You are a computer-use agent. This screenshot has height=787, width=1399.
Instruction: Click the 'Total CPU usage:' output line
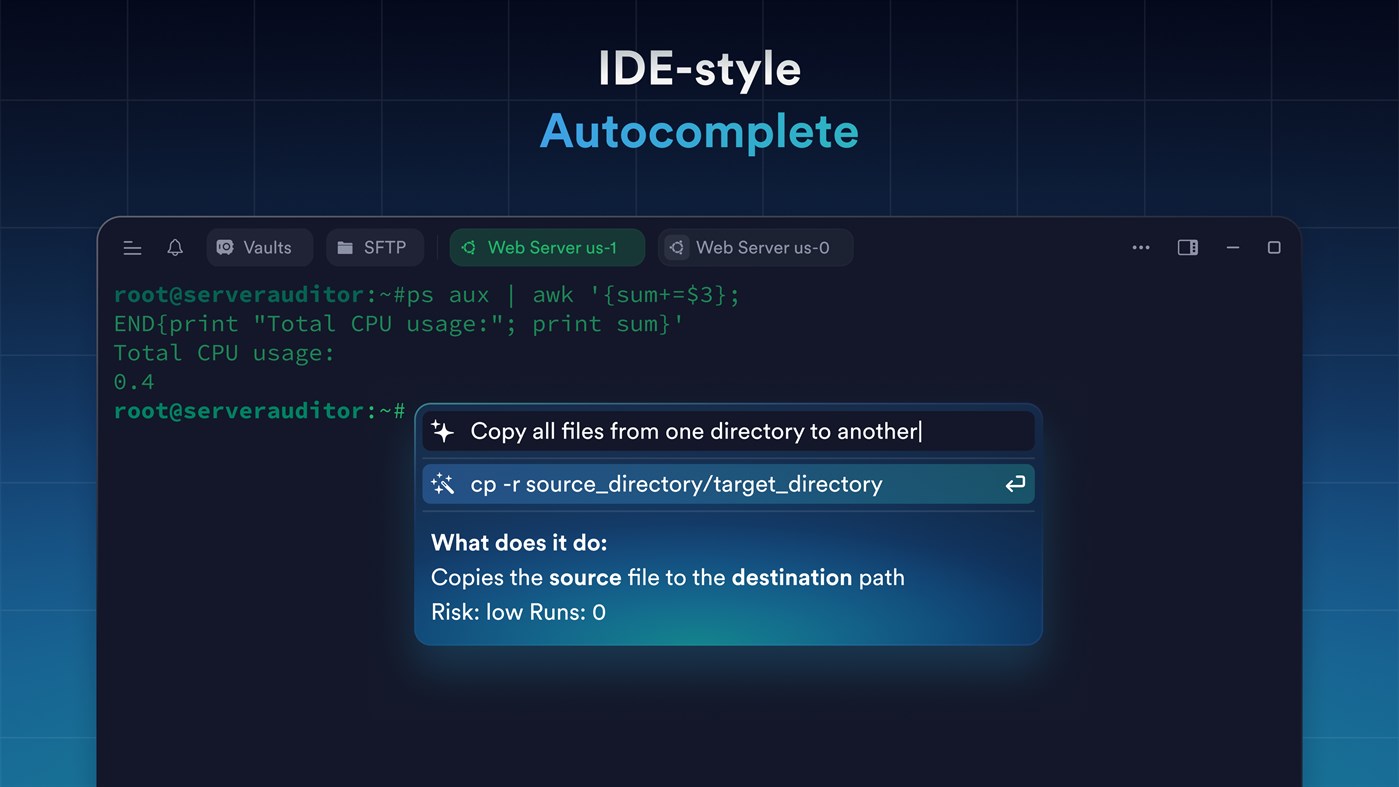tap(224, 353)
